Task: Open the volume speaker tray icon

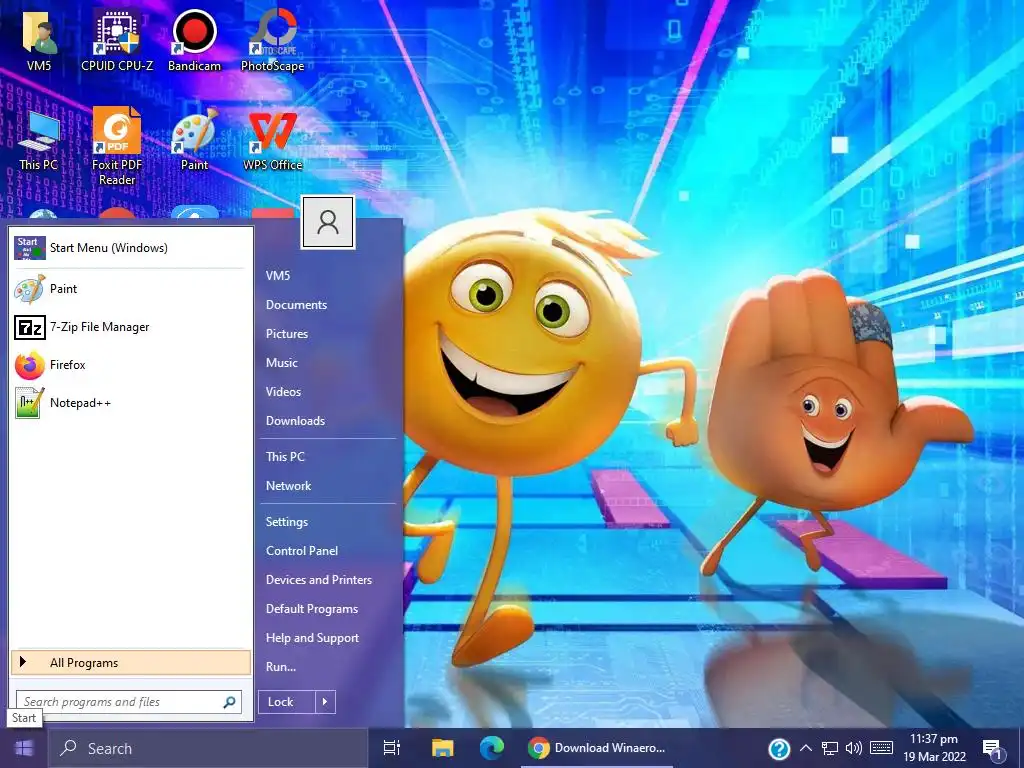Action: [854, 748]
